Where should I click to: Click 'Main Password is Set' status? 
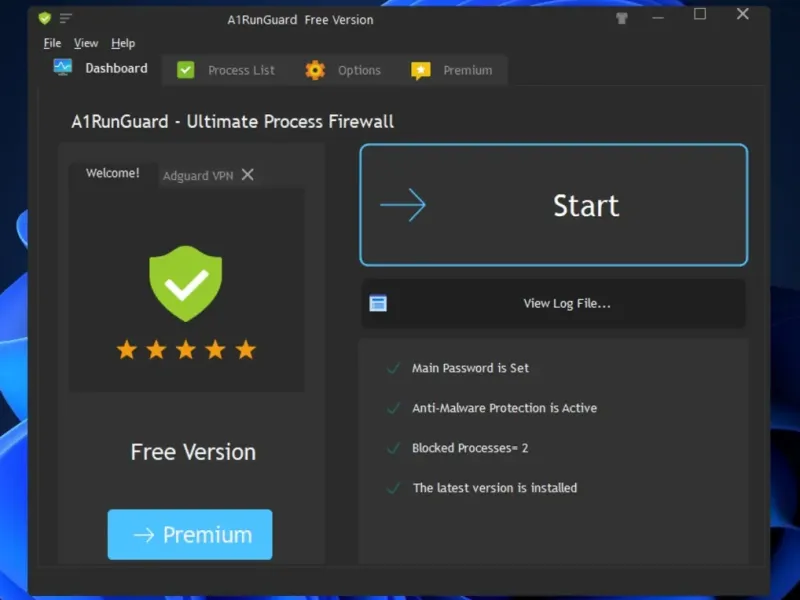(470, 368)
